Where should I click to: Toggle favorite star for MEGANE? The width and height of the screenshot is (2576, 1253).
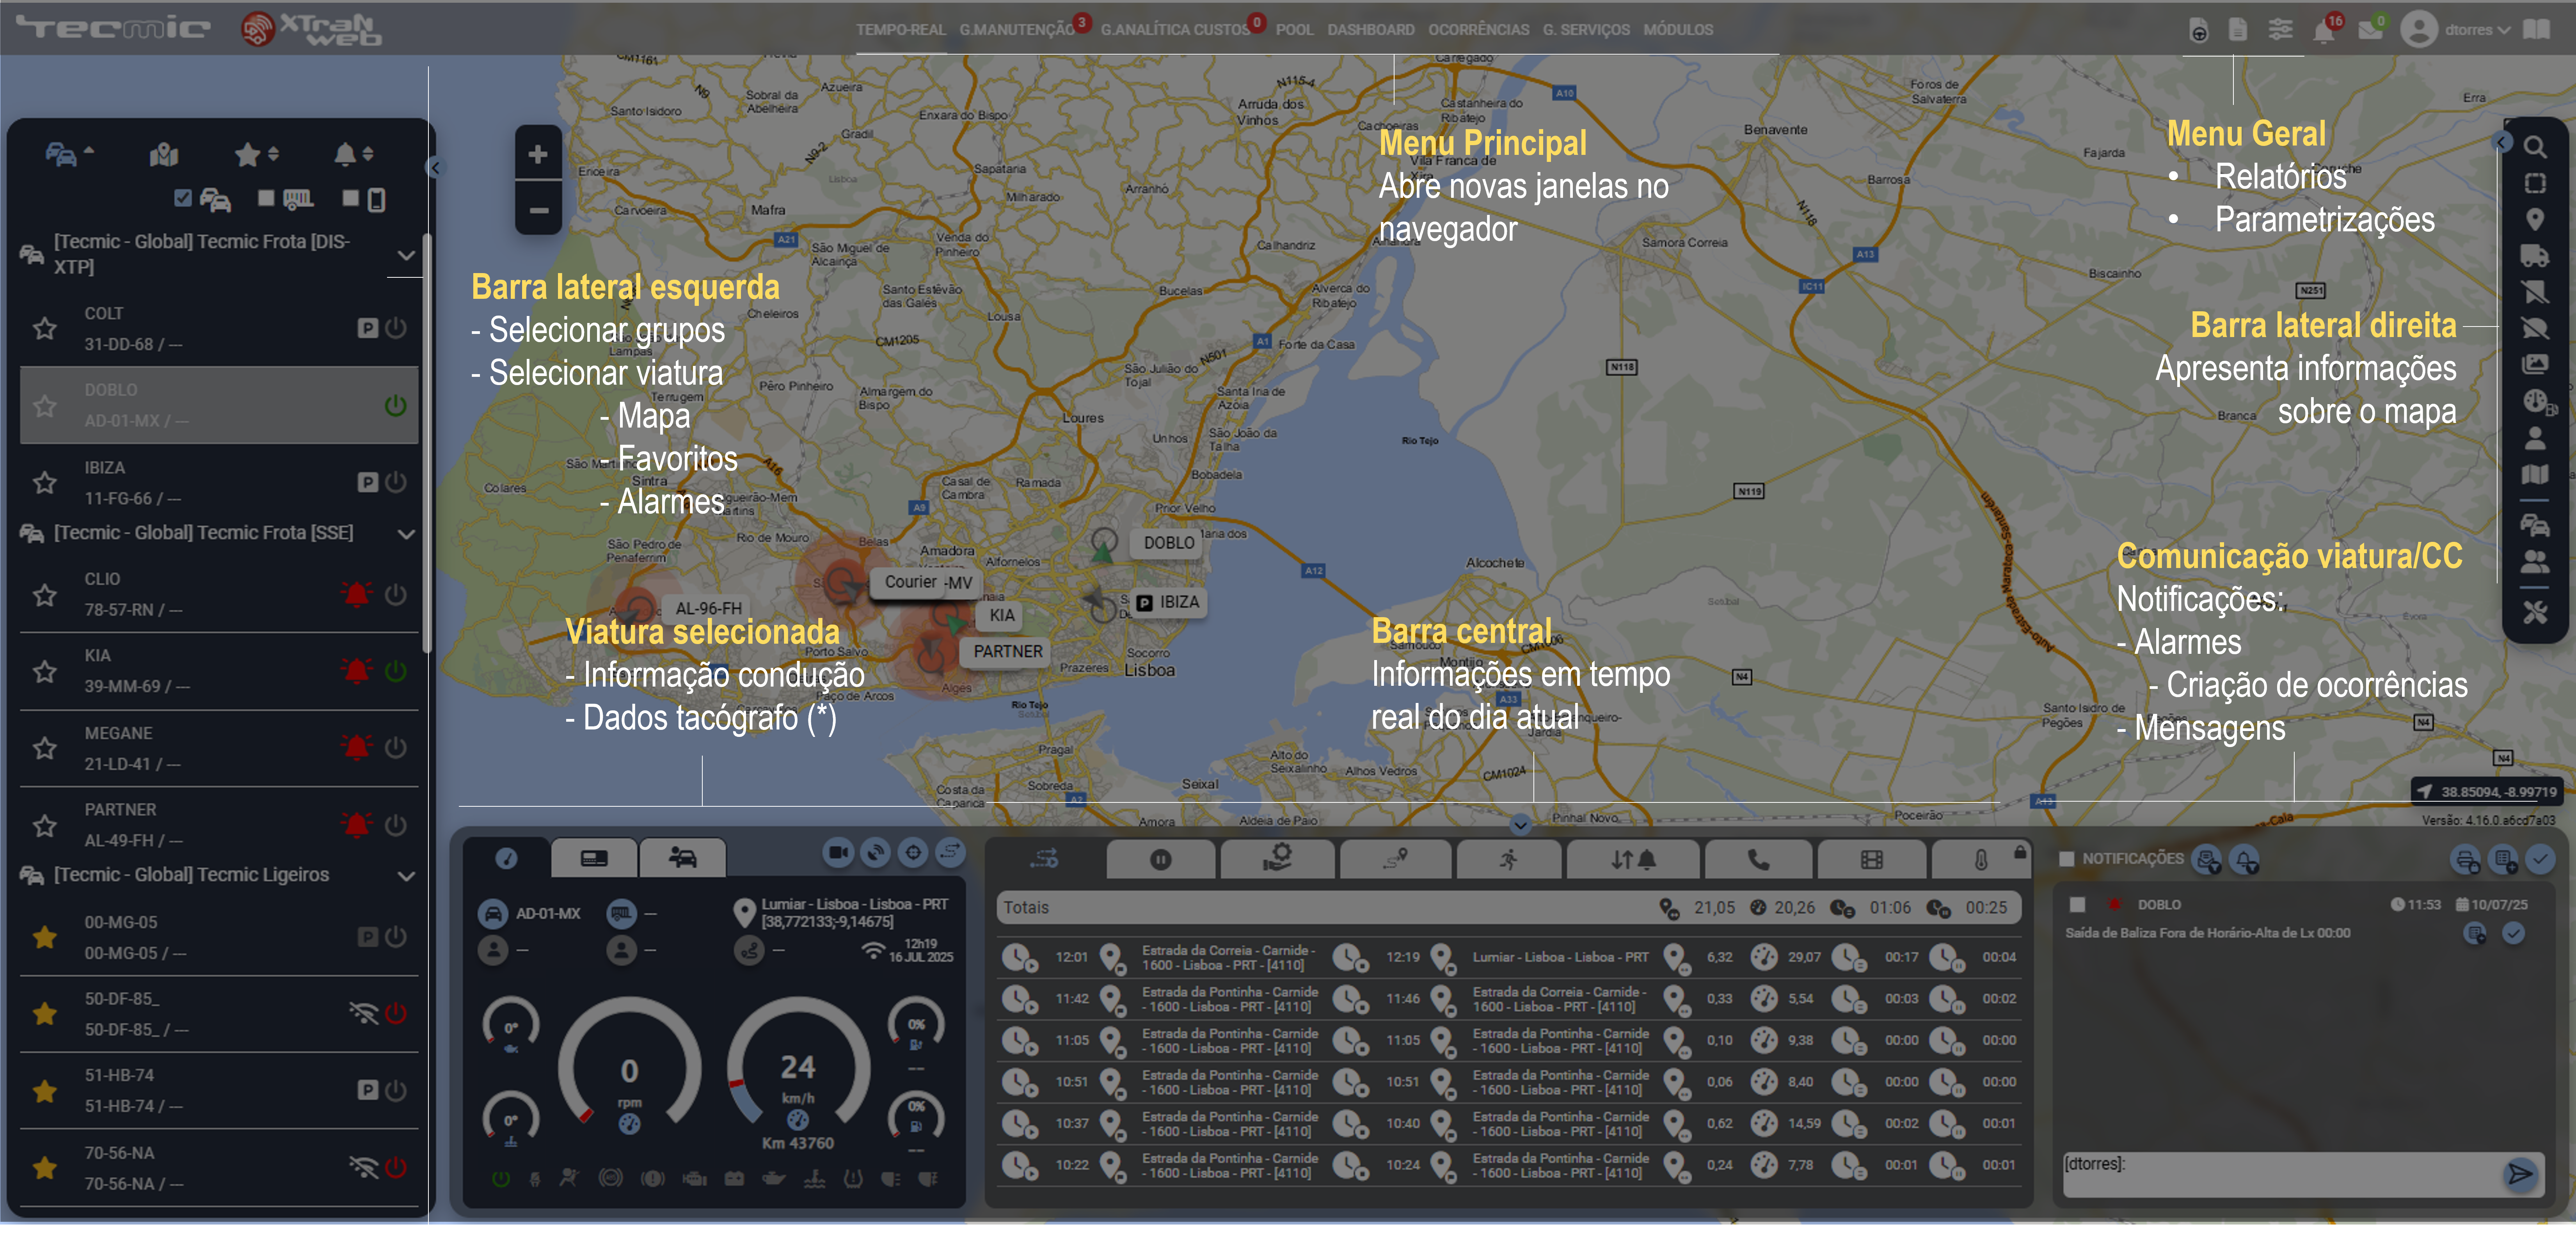[44, 748]
